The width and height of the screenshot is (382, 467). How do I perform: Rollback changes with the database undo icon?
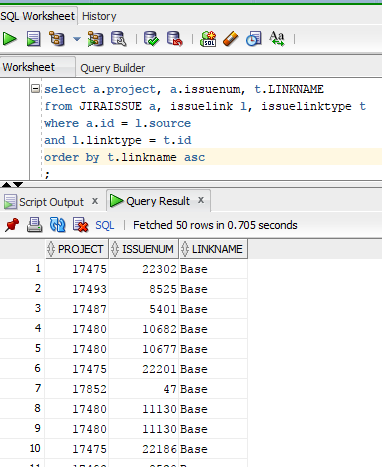(175, 39)
